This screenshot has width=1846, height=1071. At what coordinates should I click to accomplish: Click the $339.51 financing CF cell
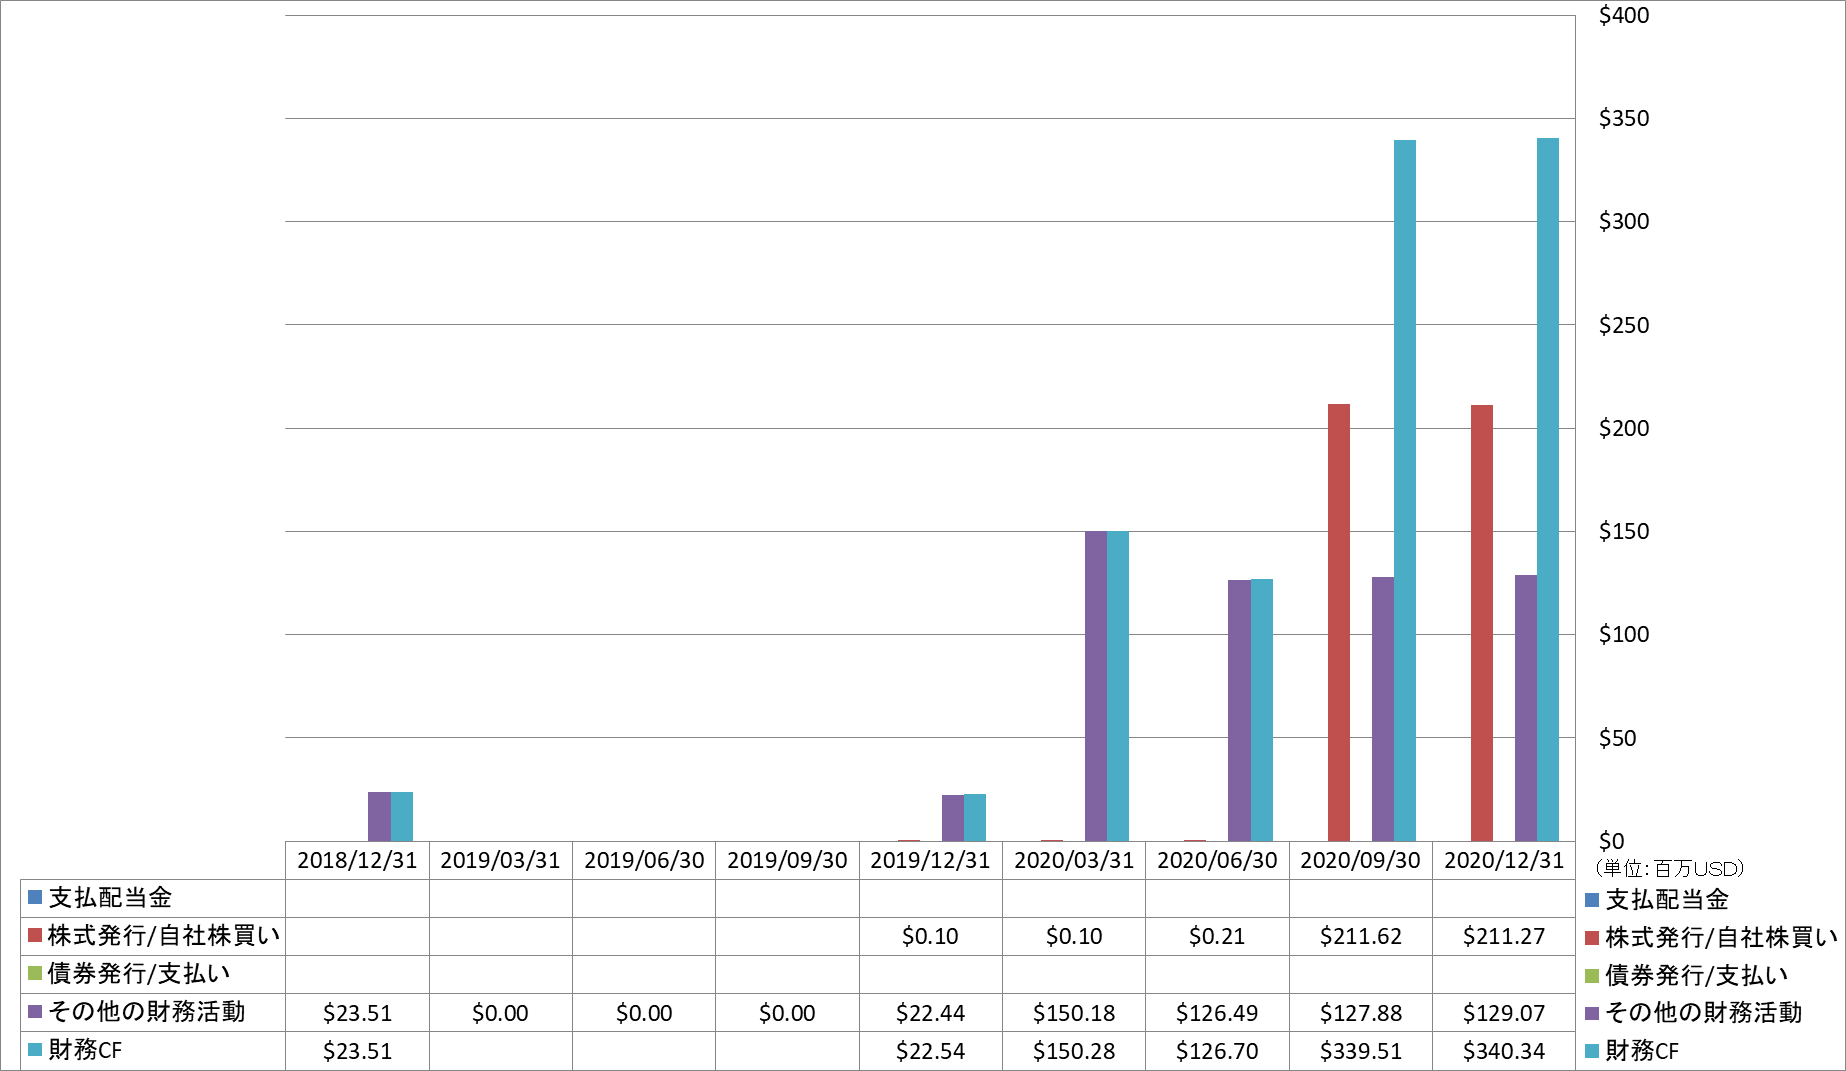point(1361,1051)
